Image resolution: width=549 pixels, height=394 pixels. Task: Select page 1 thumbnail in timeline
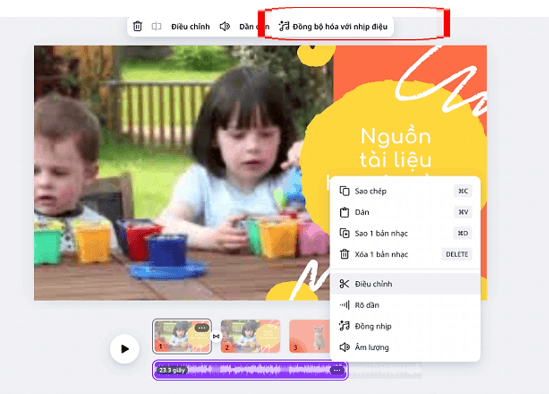(182, 336)
